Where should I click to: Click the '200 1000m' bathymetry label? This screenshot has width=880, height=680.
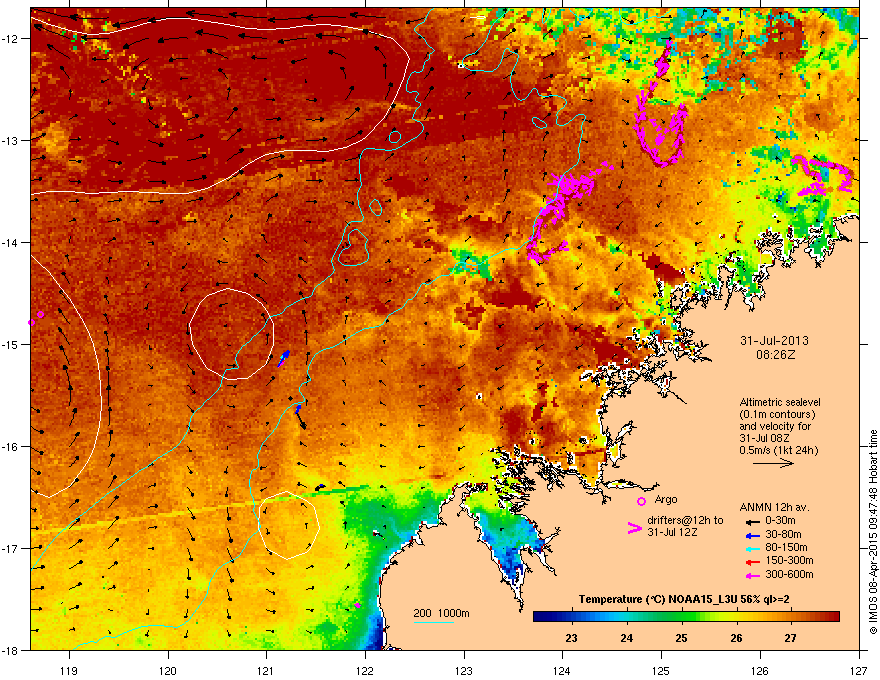click(441, 613)
